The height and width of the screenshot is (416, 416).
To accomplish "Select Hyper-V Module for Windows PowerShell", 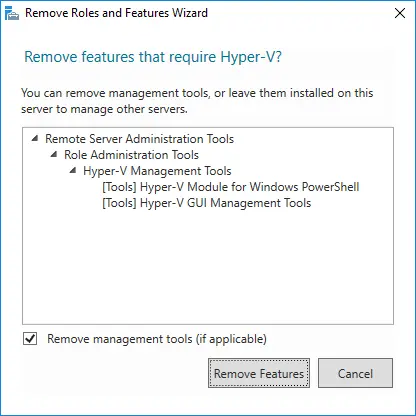I will click(231, 187).
